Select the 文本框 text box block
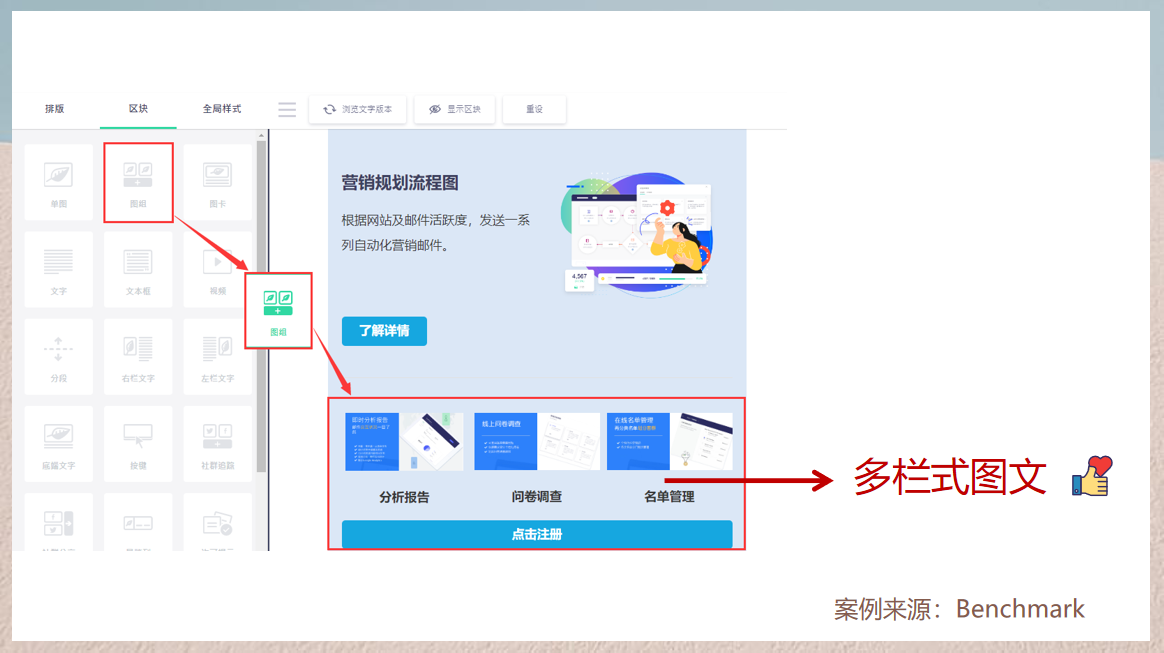Screen dimensions: 1164x653 138,269
